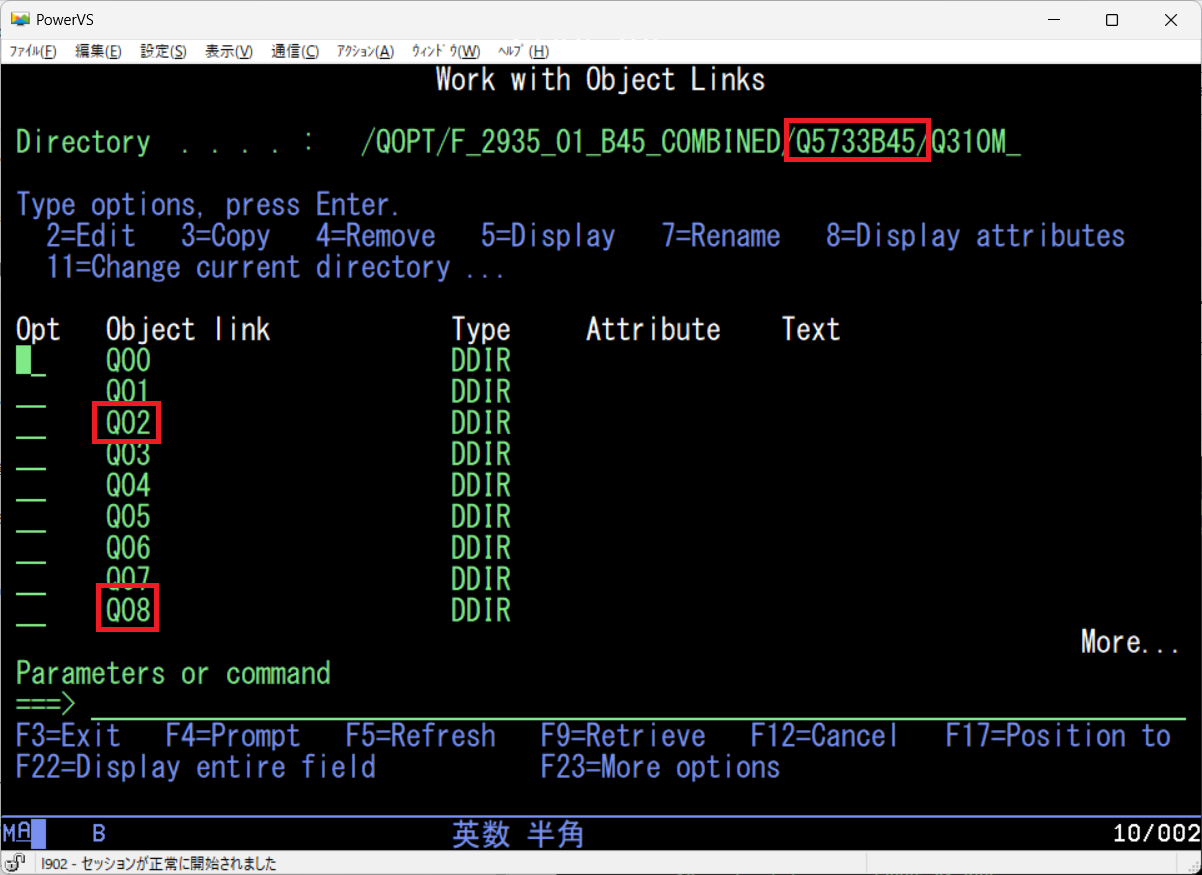Click the Opt field for Q03
Image resolution: width=1202 pixels, height=875 pixels.
30,454
